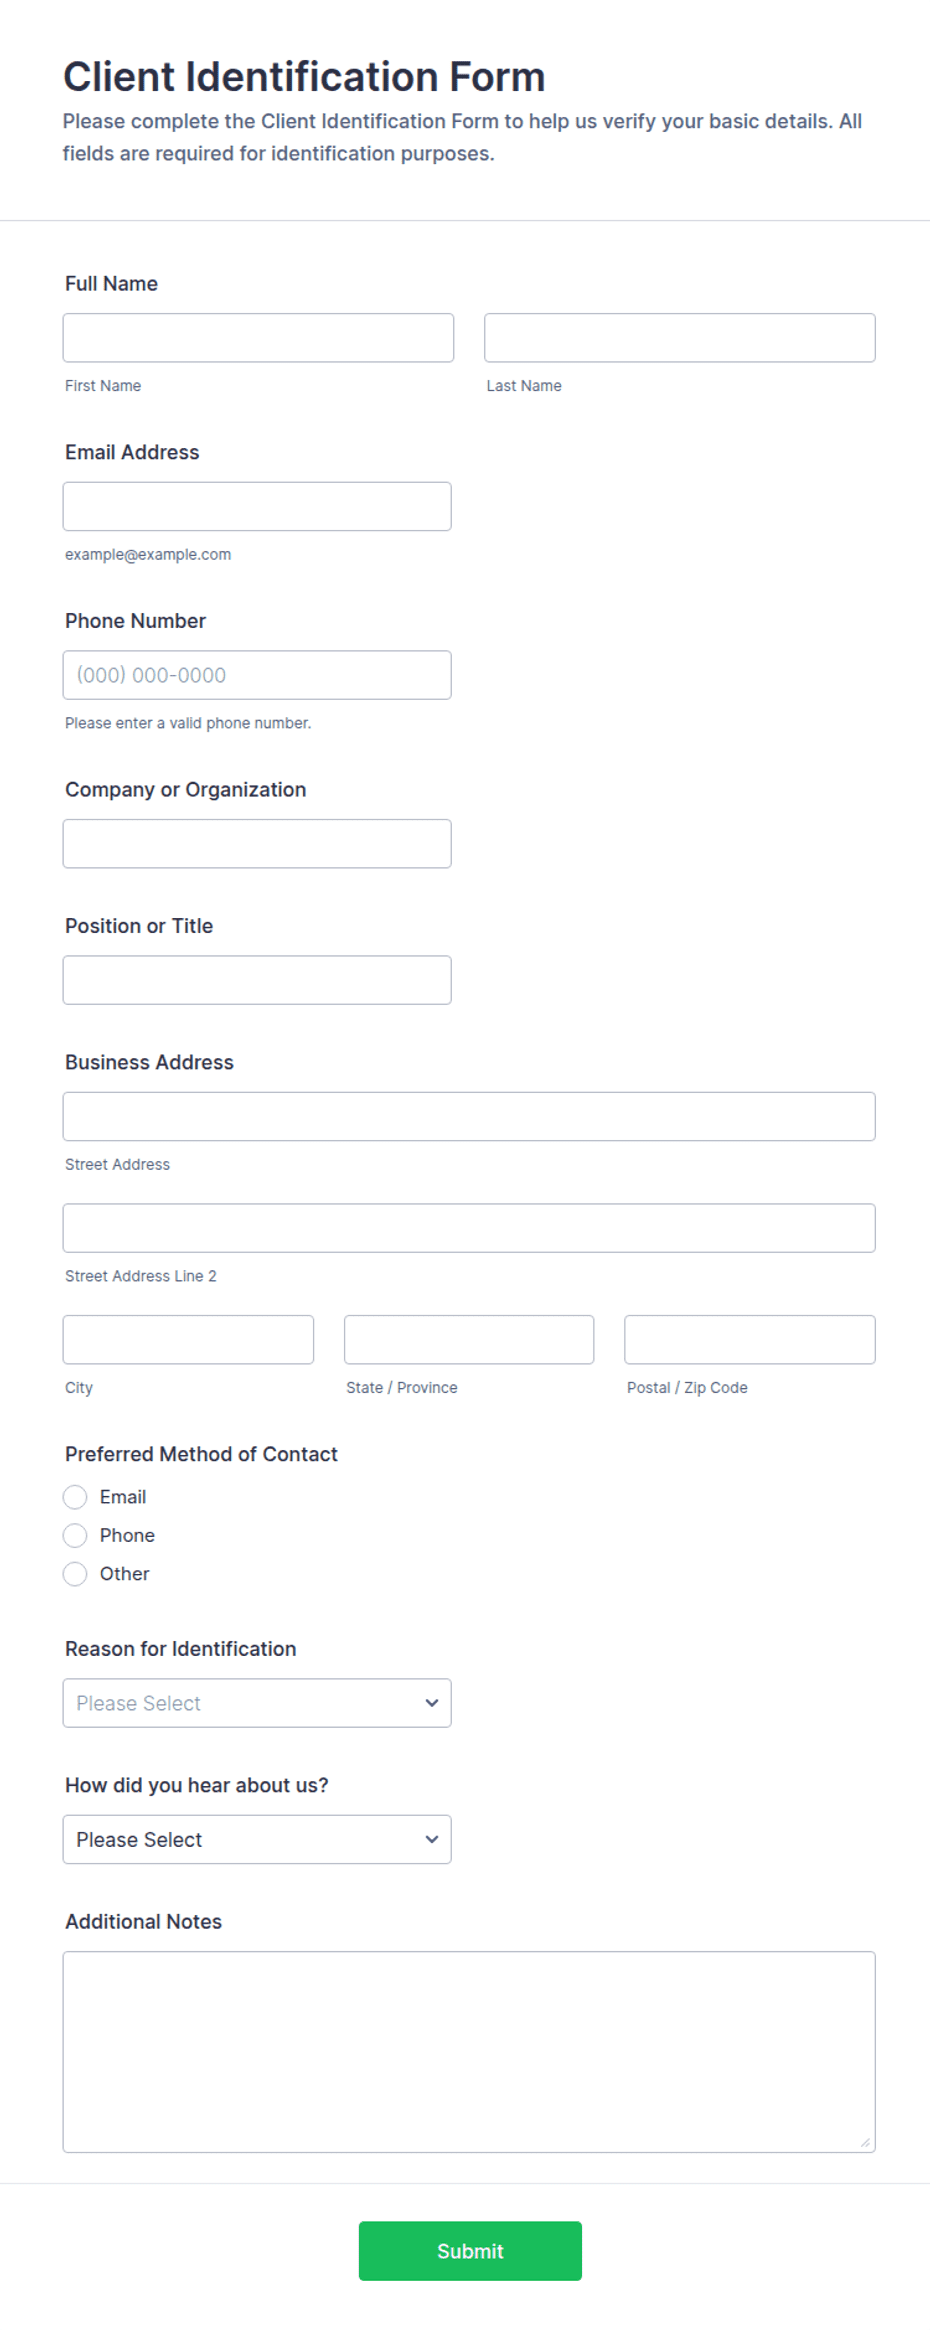Click the Additional Notes text area

coord(469,2052)
